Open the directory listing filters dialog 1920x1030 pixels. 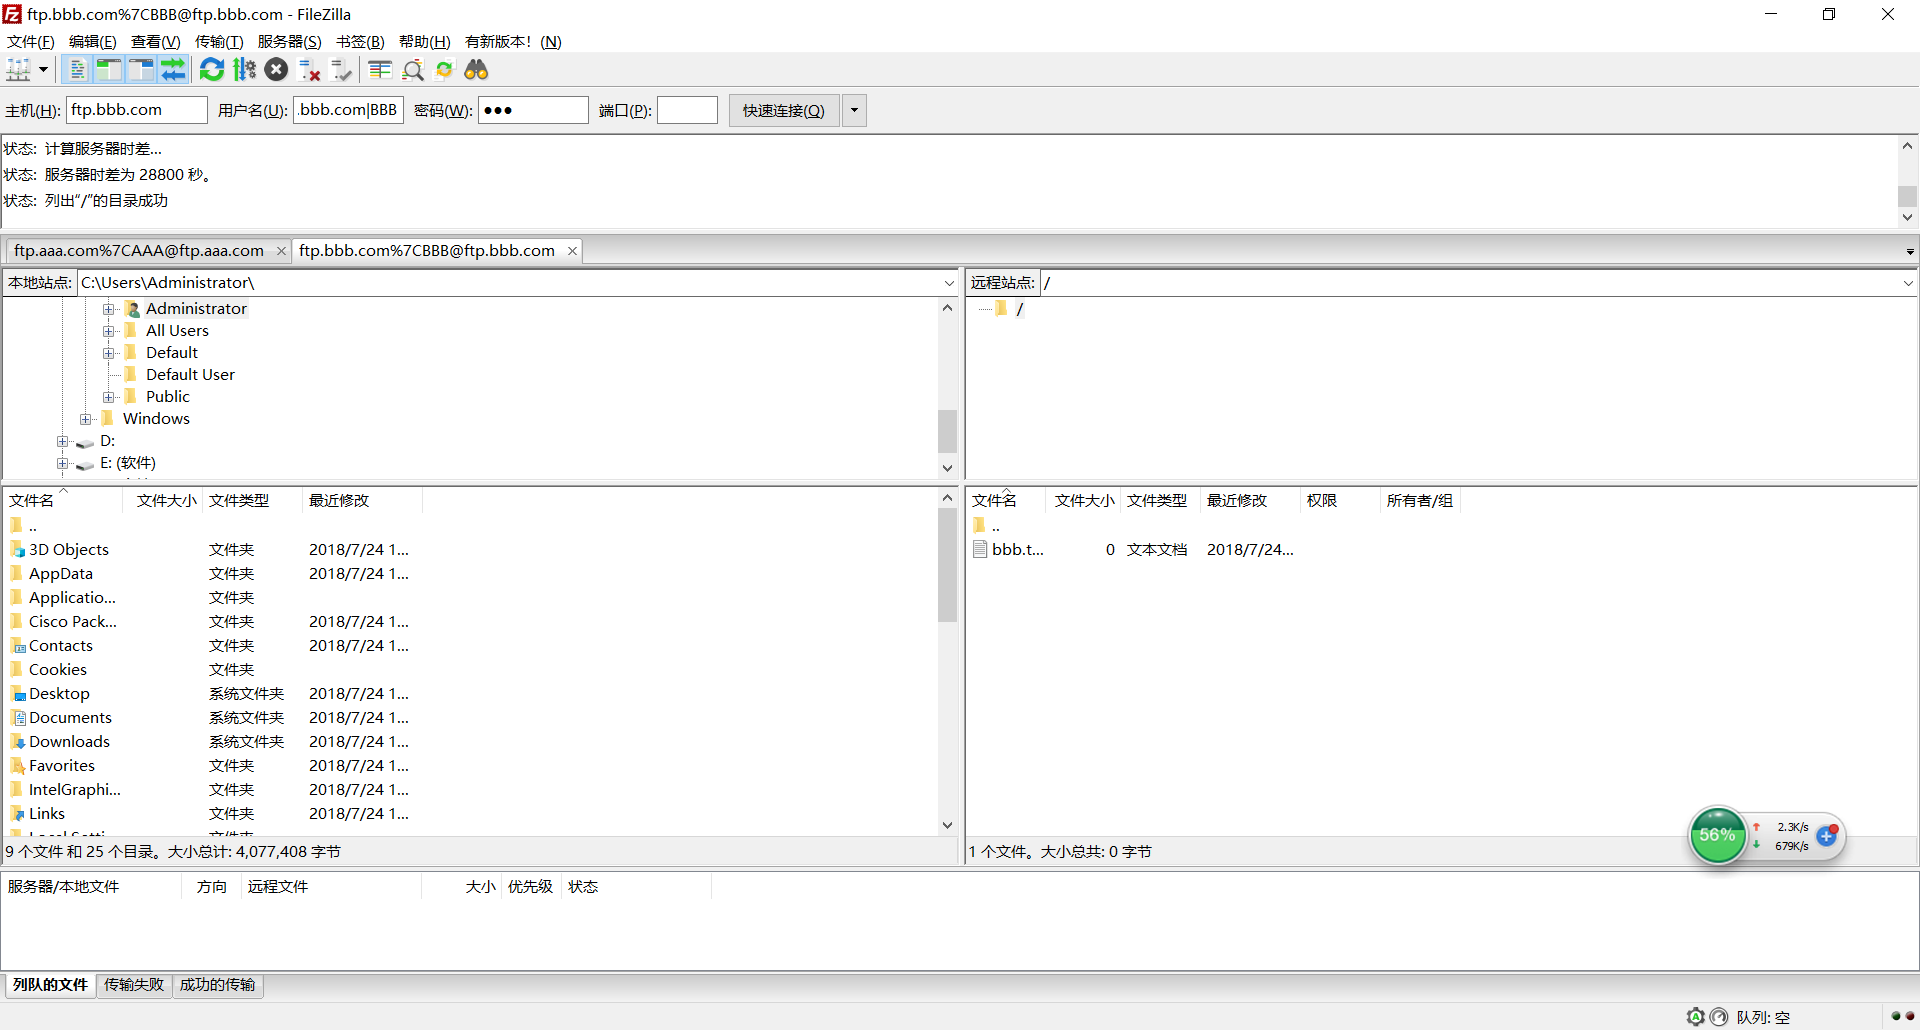coord(380,70)
